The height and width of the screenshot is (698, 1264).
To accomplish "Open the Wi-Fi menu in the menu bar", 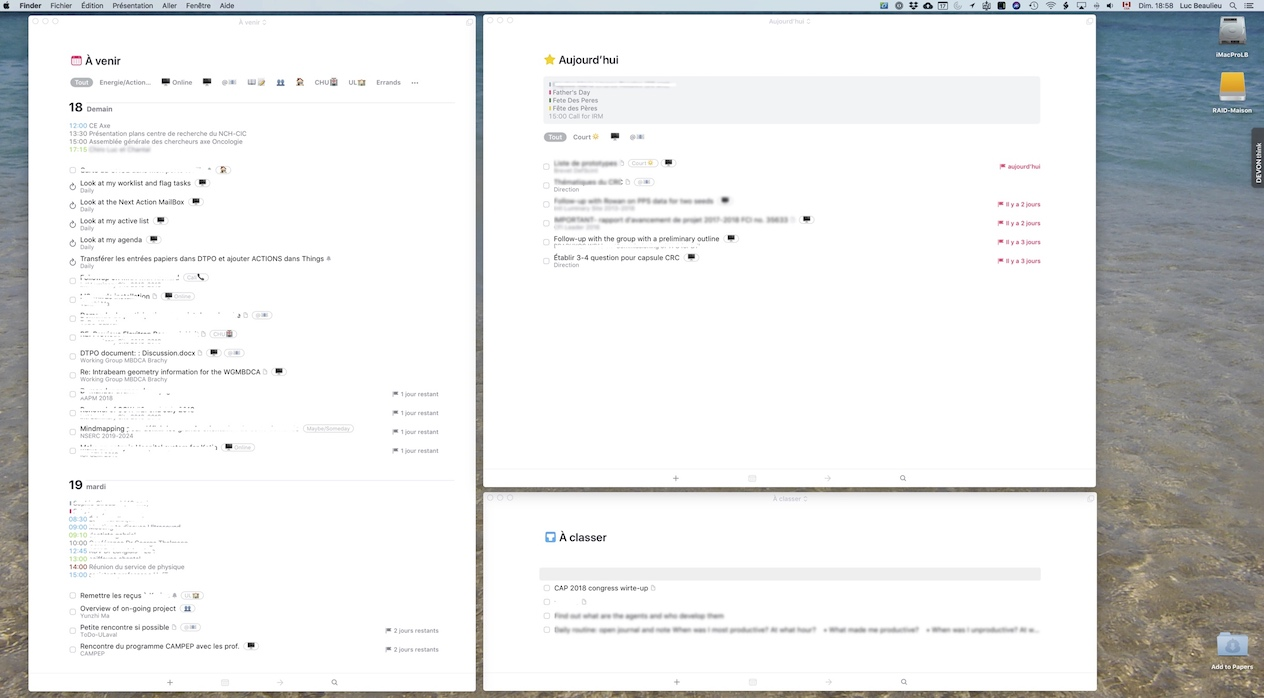I will coord(1051,5).
